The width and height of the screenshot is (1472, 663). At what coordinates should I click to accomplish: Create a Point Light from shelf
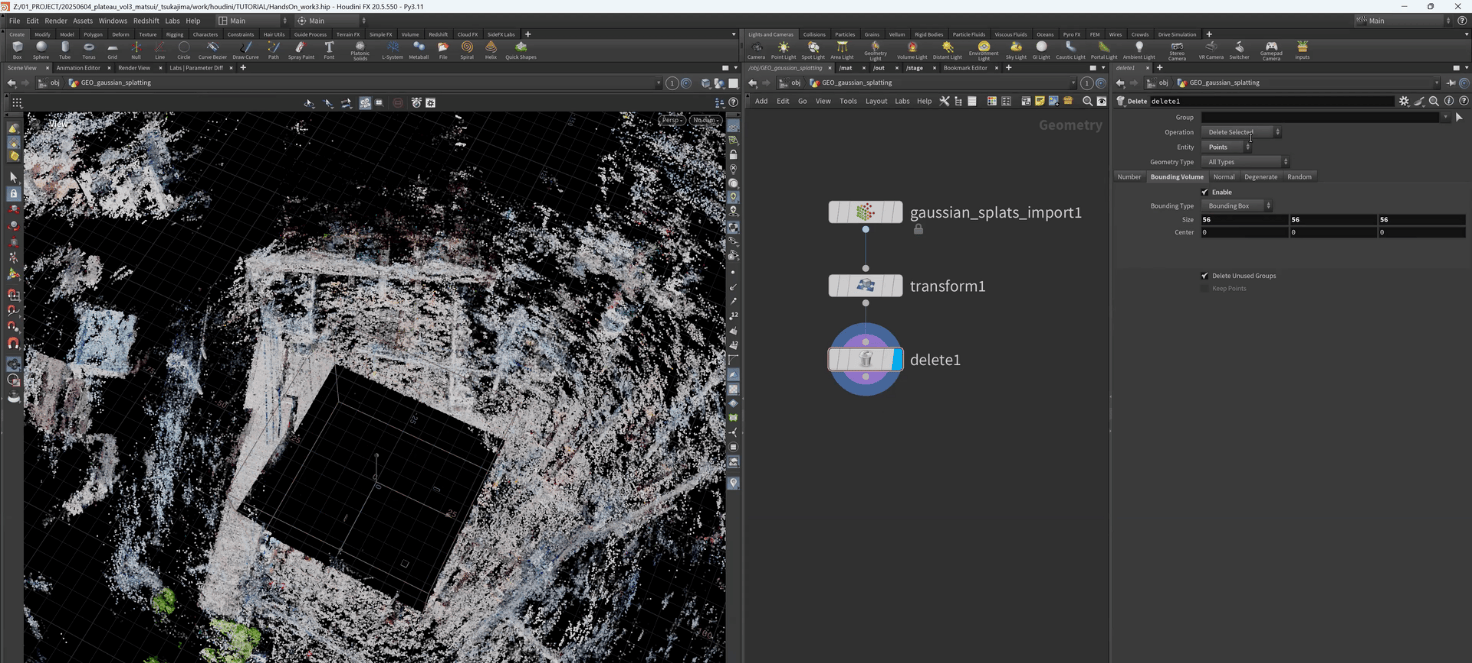click(783, 49)
